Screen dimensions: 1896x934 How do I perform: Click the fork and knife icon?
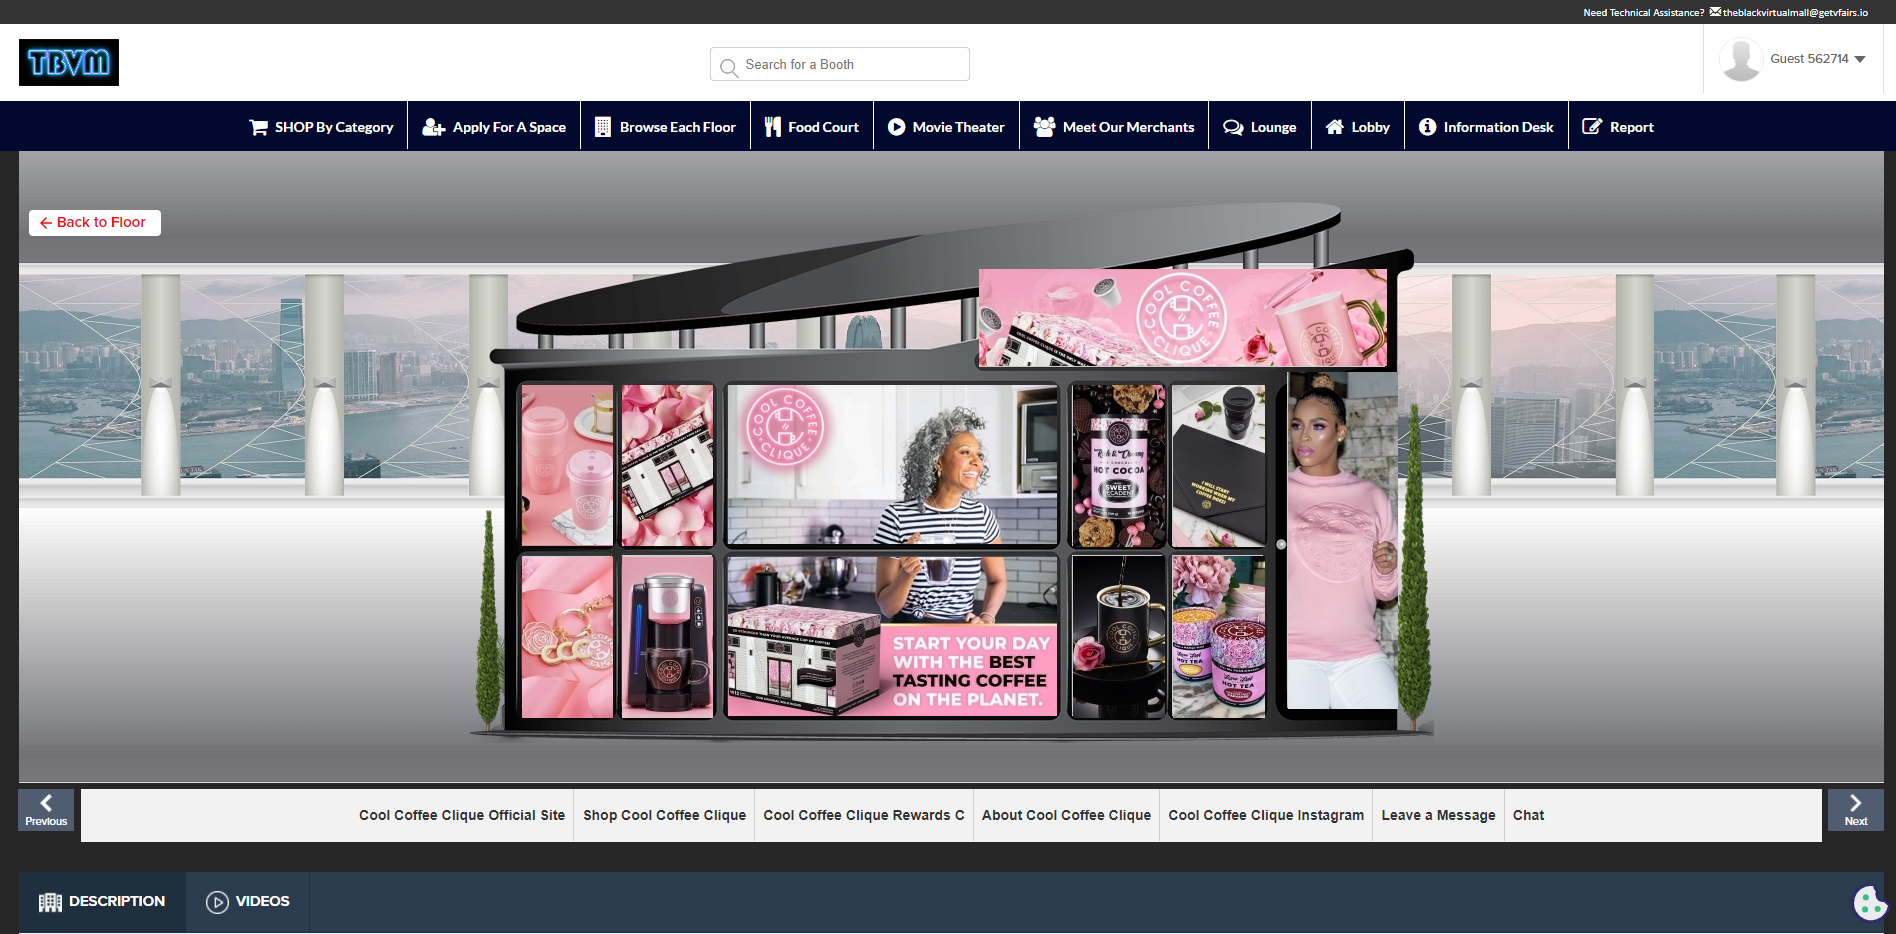coord(773,127)
